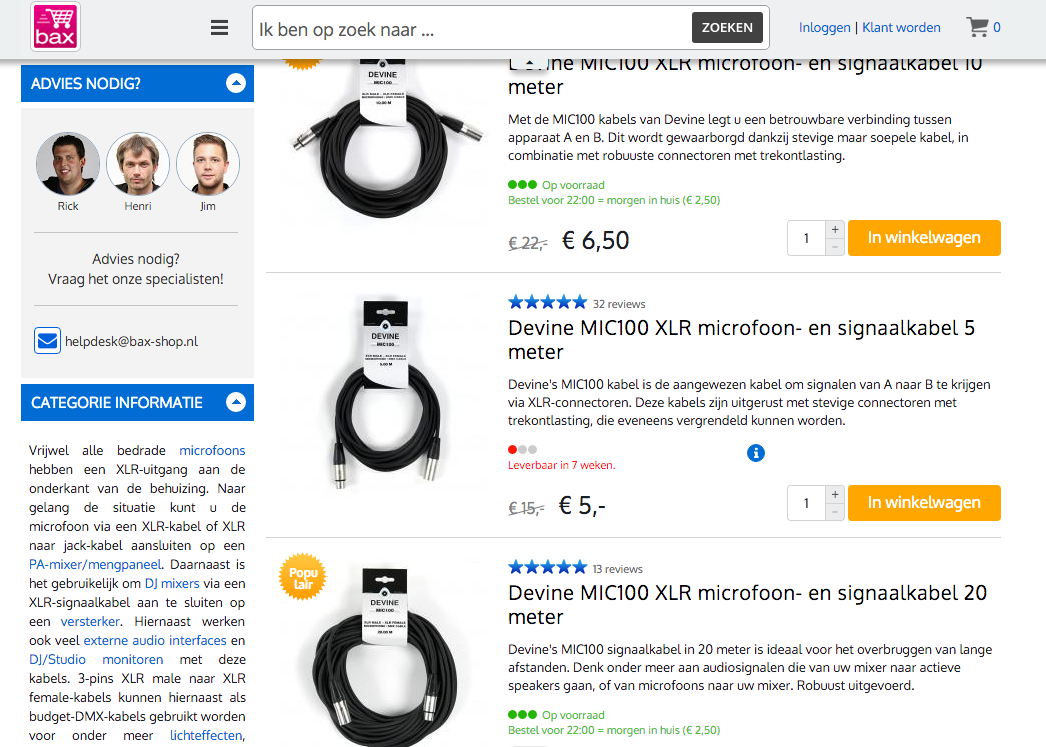Open the hamburger menu
The width and height of the screenshot is (1046, 747).
pyautogui.click(x=220, y=28)
